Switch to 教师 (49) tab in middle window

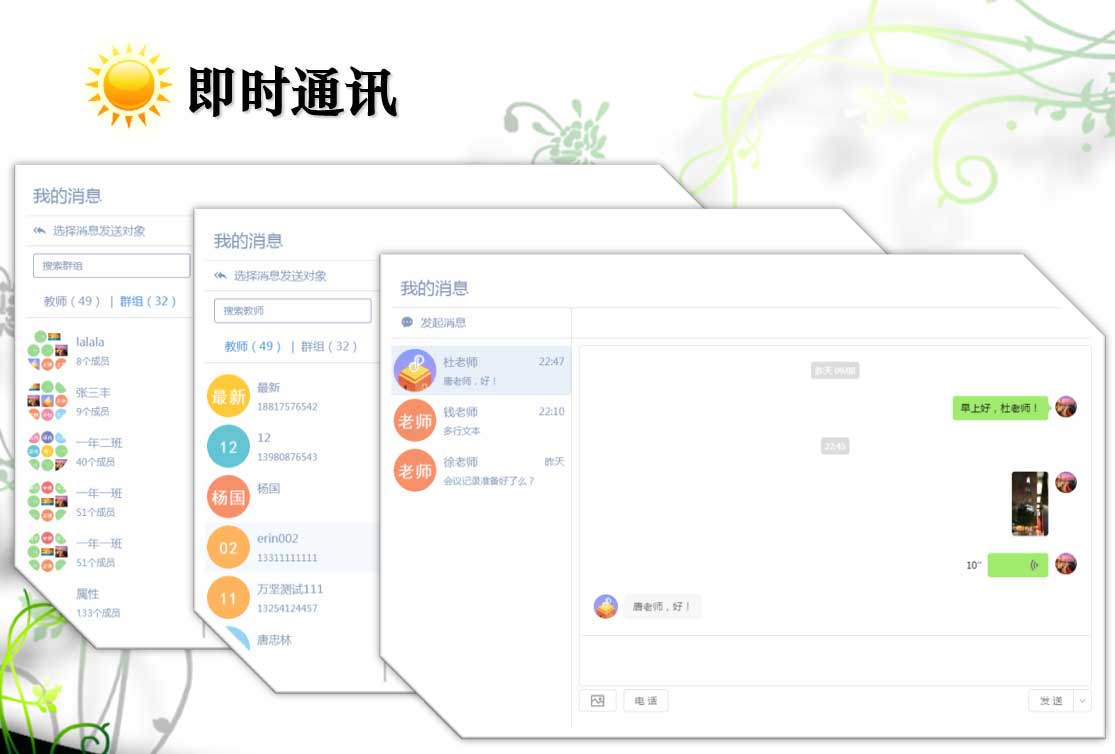[x=252, y=346]
